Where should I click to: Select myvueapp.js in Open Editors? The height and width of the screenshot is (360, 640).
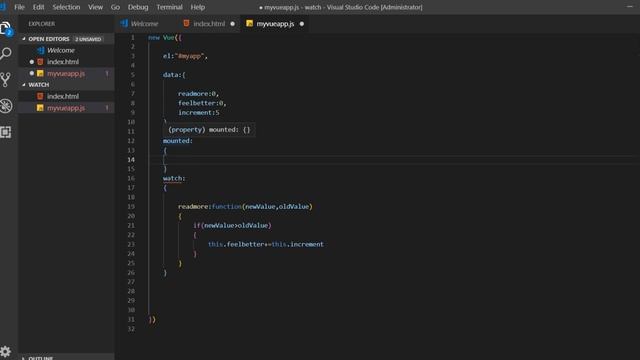coord(66,73)
